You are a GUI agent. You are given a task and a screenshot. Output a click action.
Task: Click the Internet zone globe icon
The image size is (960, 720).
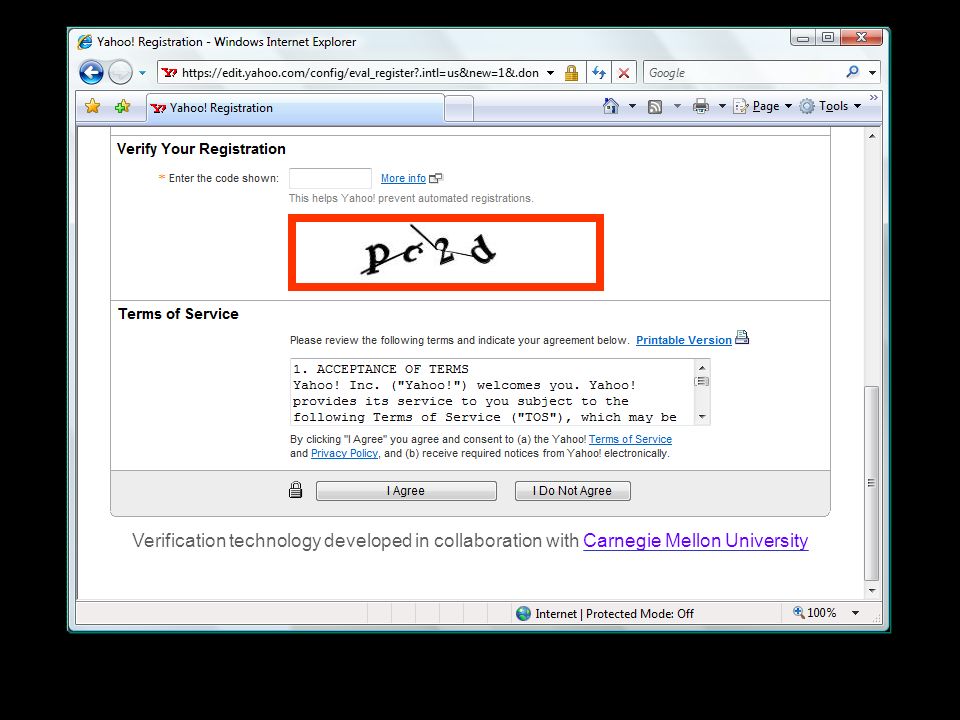(523, 613)
